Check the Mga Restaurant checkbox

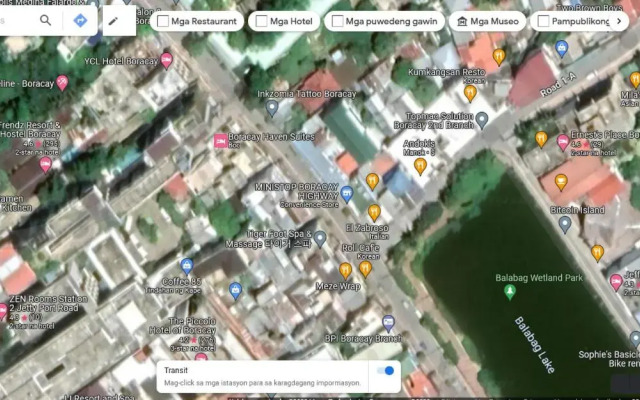[163, 21]
